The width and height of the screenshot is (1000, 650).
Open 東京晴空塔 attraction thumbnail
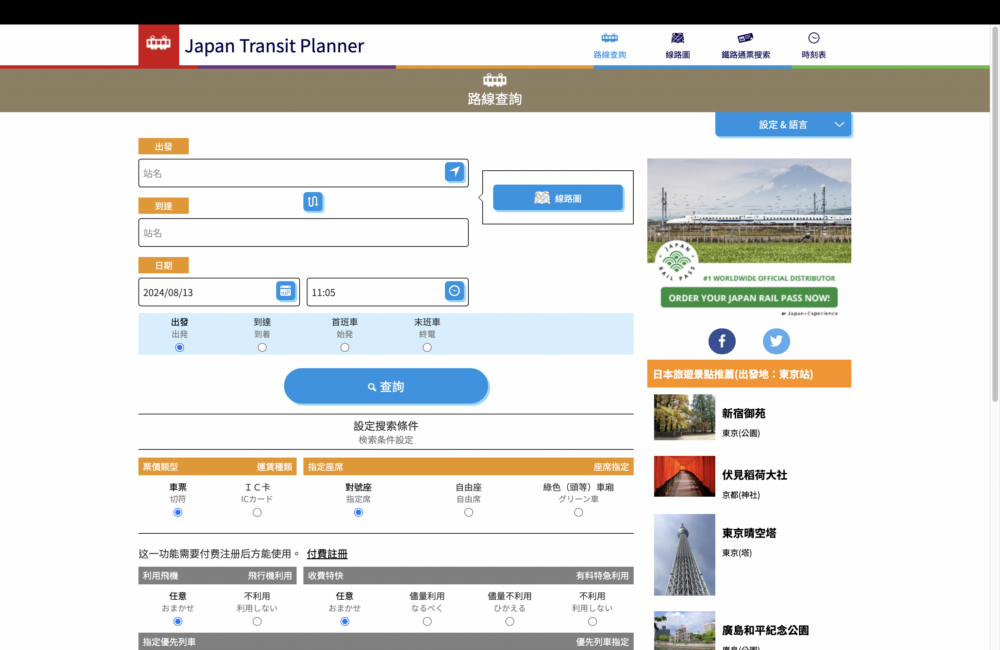point(684,555)
